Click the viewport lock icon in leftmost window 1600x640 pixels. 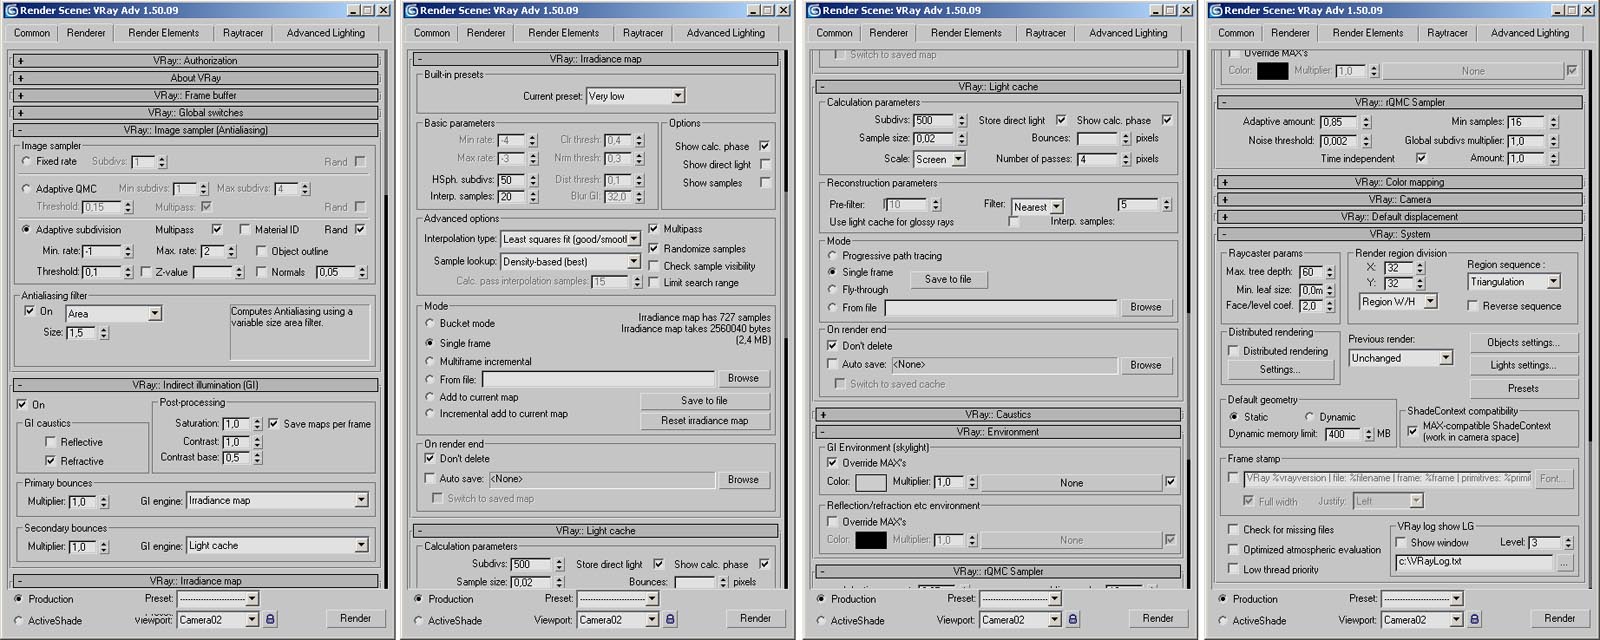[270, 620]
